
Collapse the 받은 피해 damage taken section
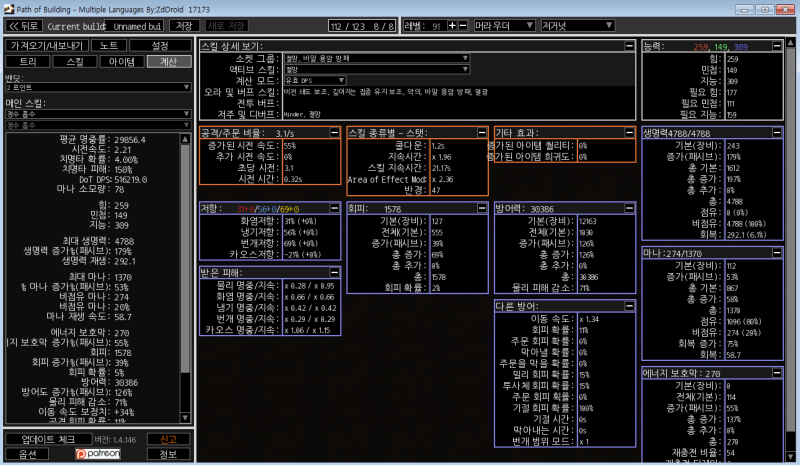pyautogui.click(x=334, y=272)
